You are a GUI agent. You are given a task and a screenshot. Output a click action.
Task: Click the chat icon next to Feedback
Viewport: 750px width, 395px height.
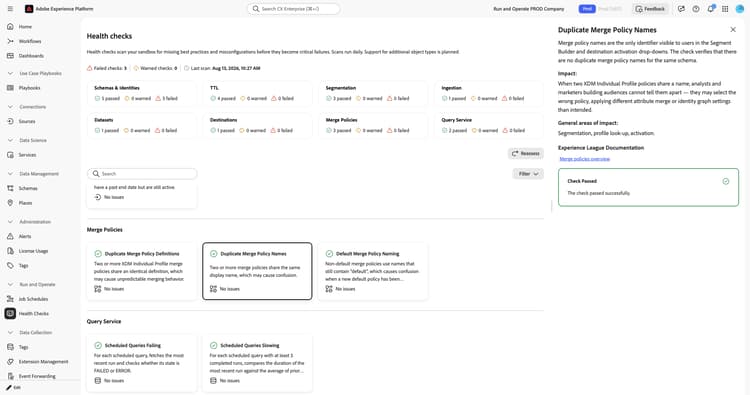click(x=681, y=9)
